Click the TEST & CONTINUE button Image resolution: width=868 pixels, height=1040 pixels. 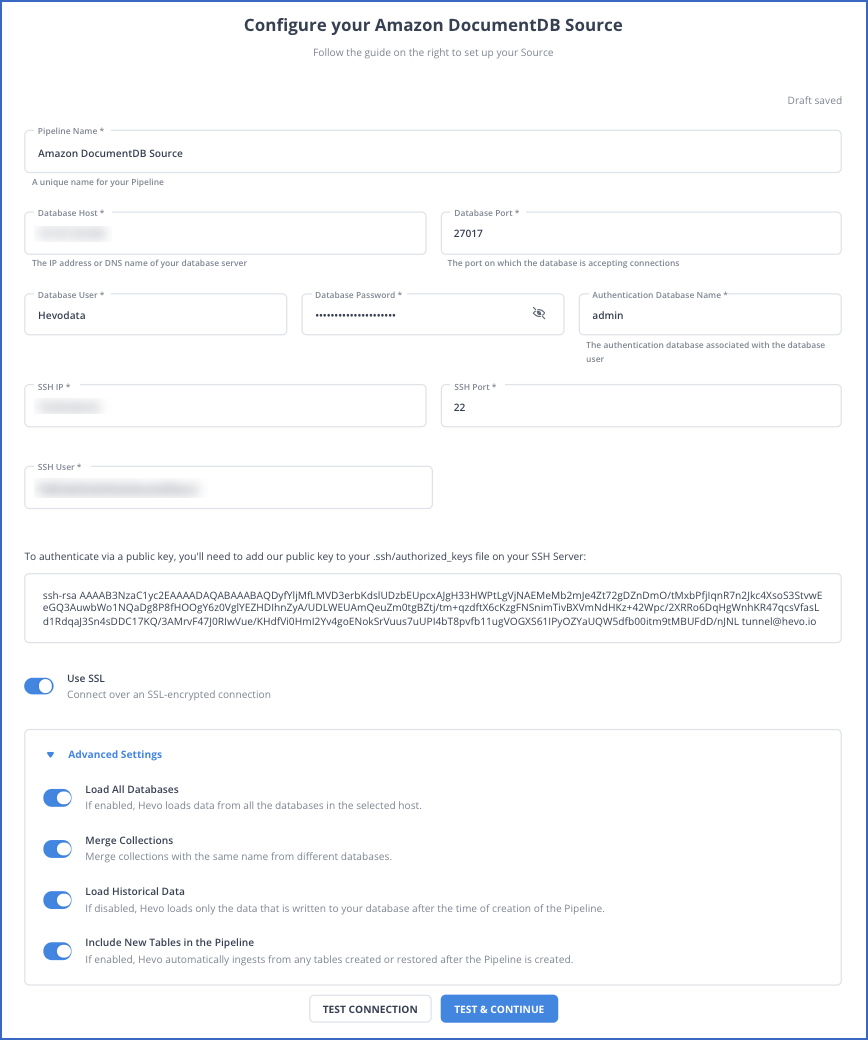[x=499, y=1009]
